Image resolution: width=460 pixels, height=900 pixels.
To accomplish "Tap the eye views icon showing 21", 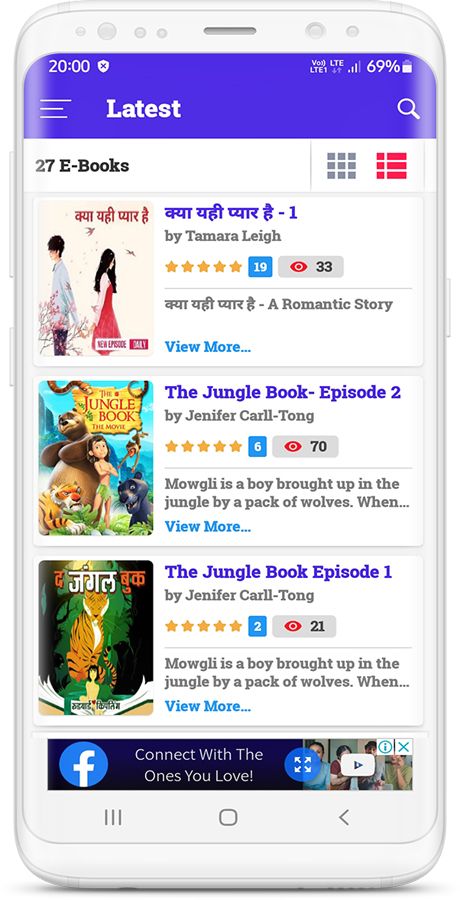I will [x=293, y=626].
